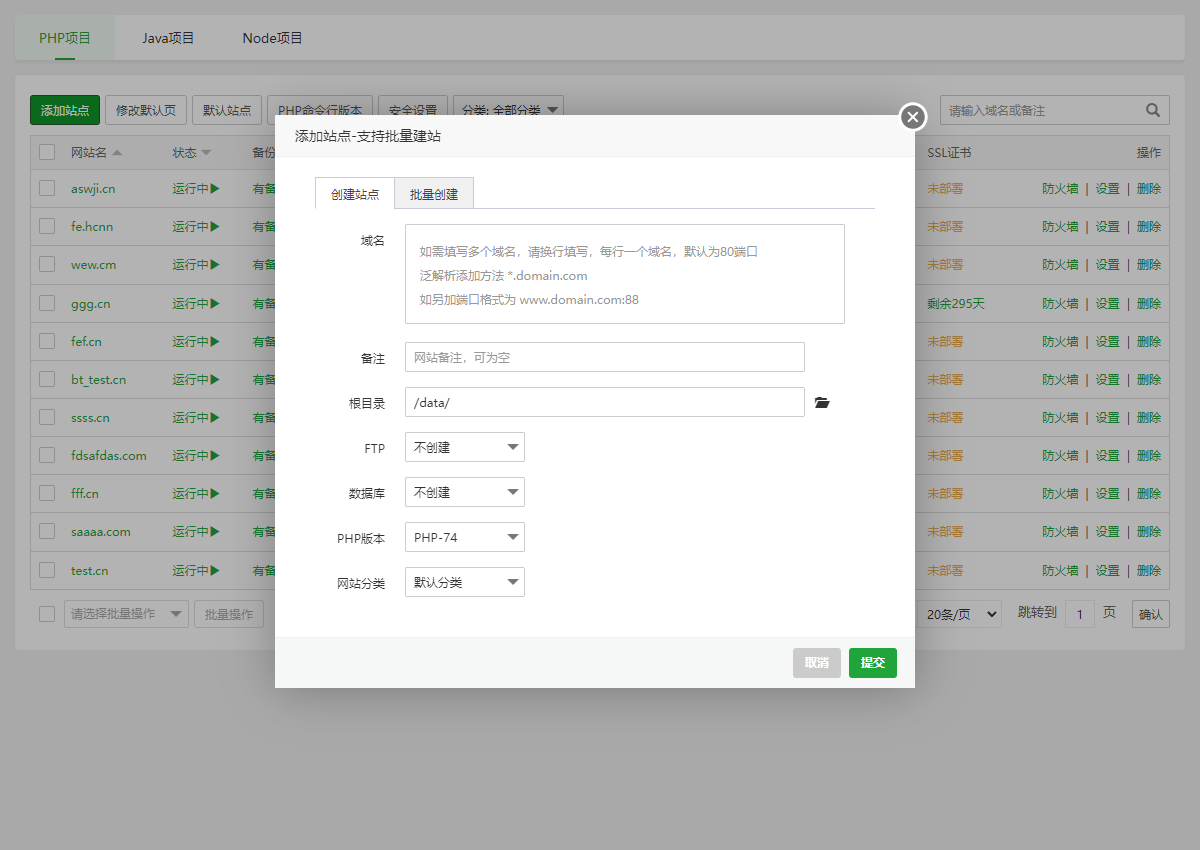The width and height of the screenshot is (1200, 850).
Task: Click the 网站备注 input field
Action: point(604,357)
